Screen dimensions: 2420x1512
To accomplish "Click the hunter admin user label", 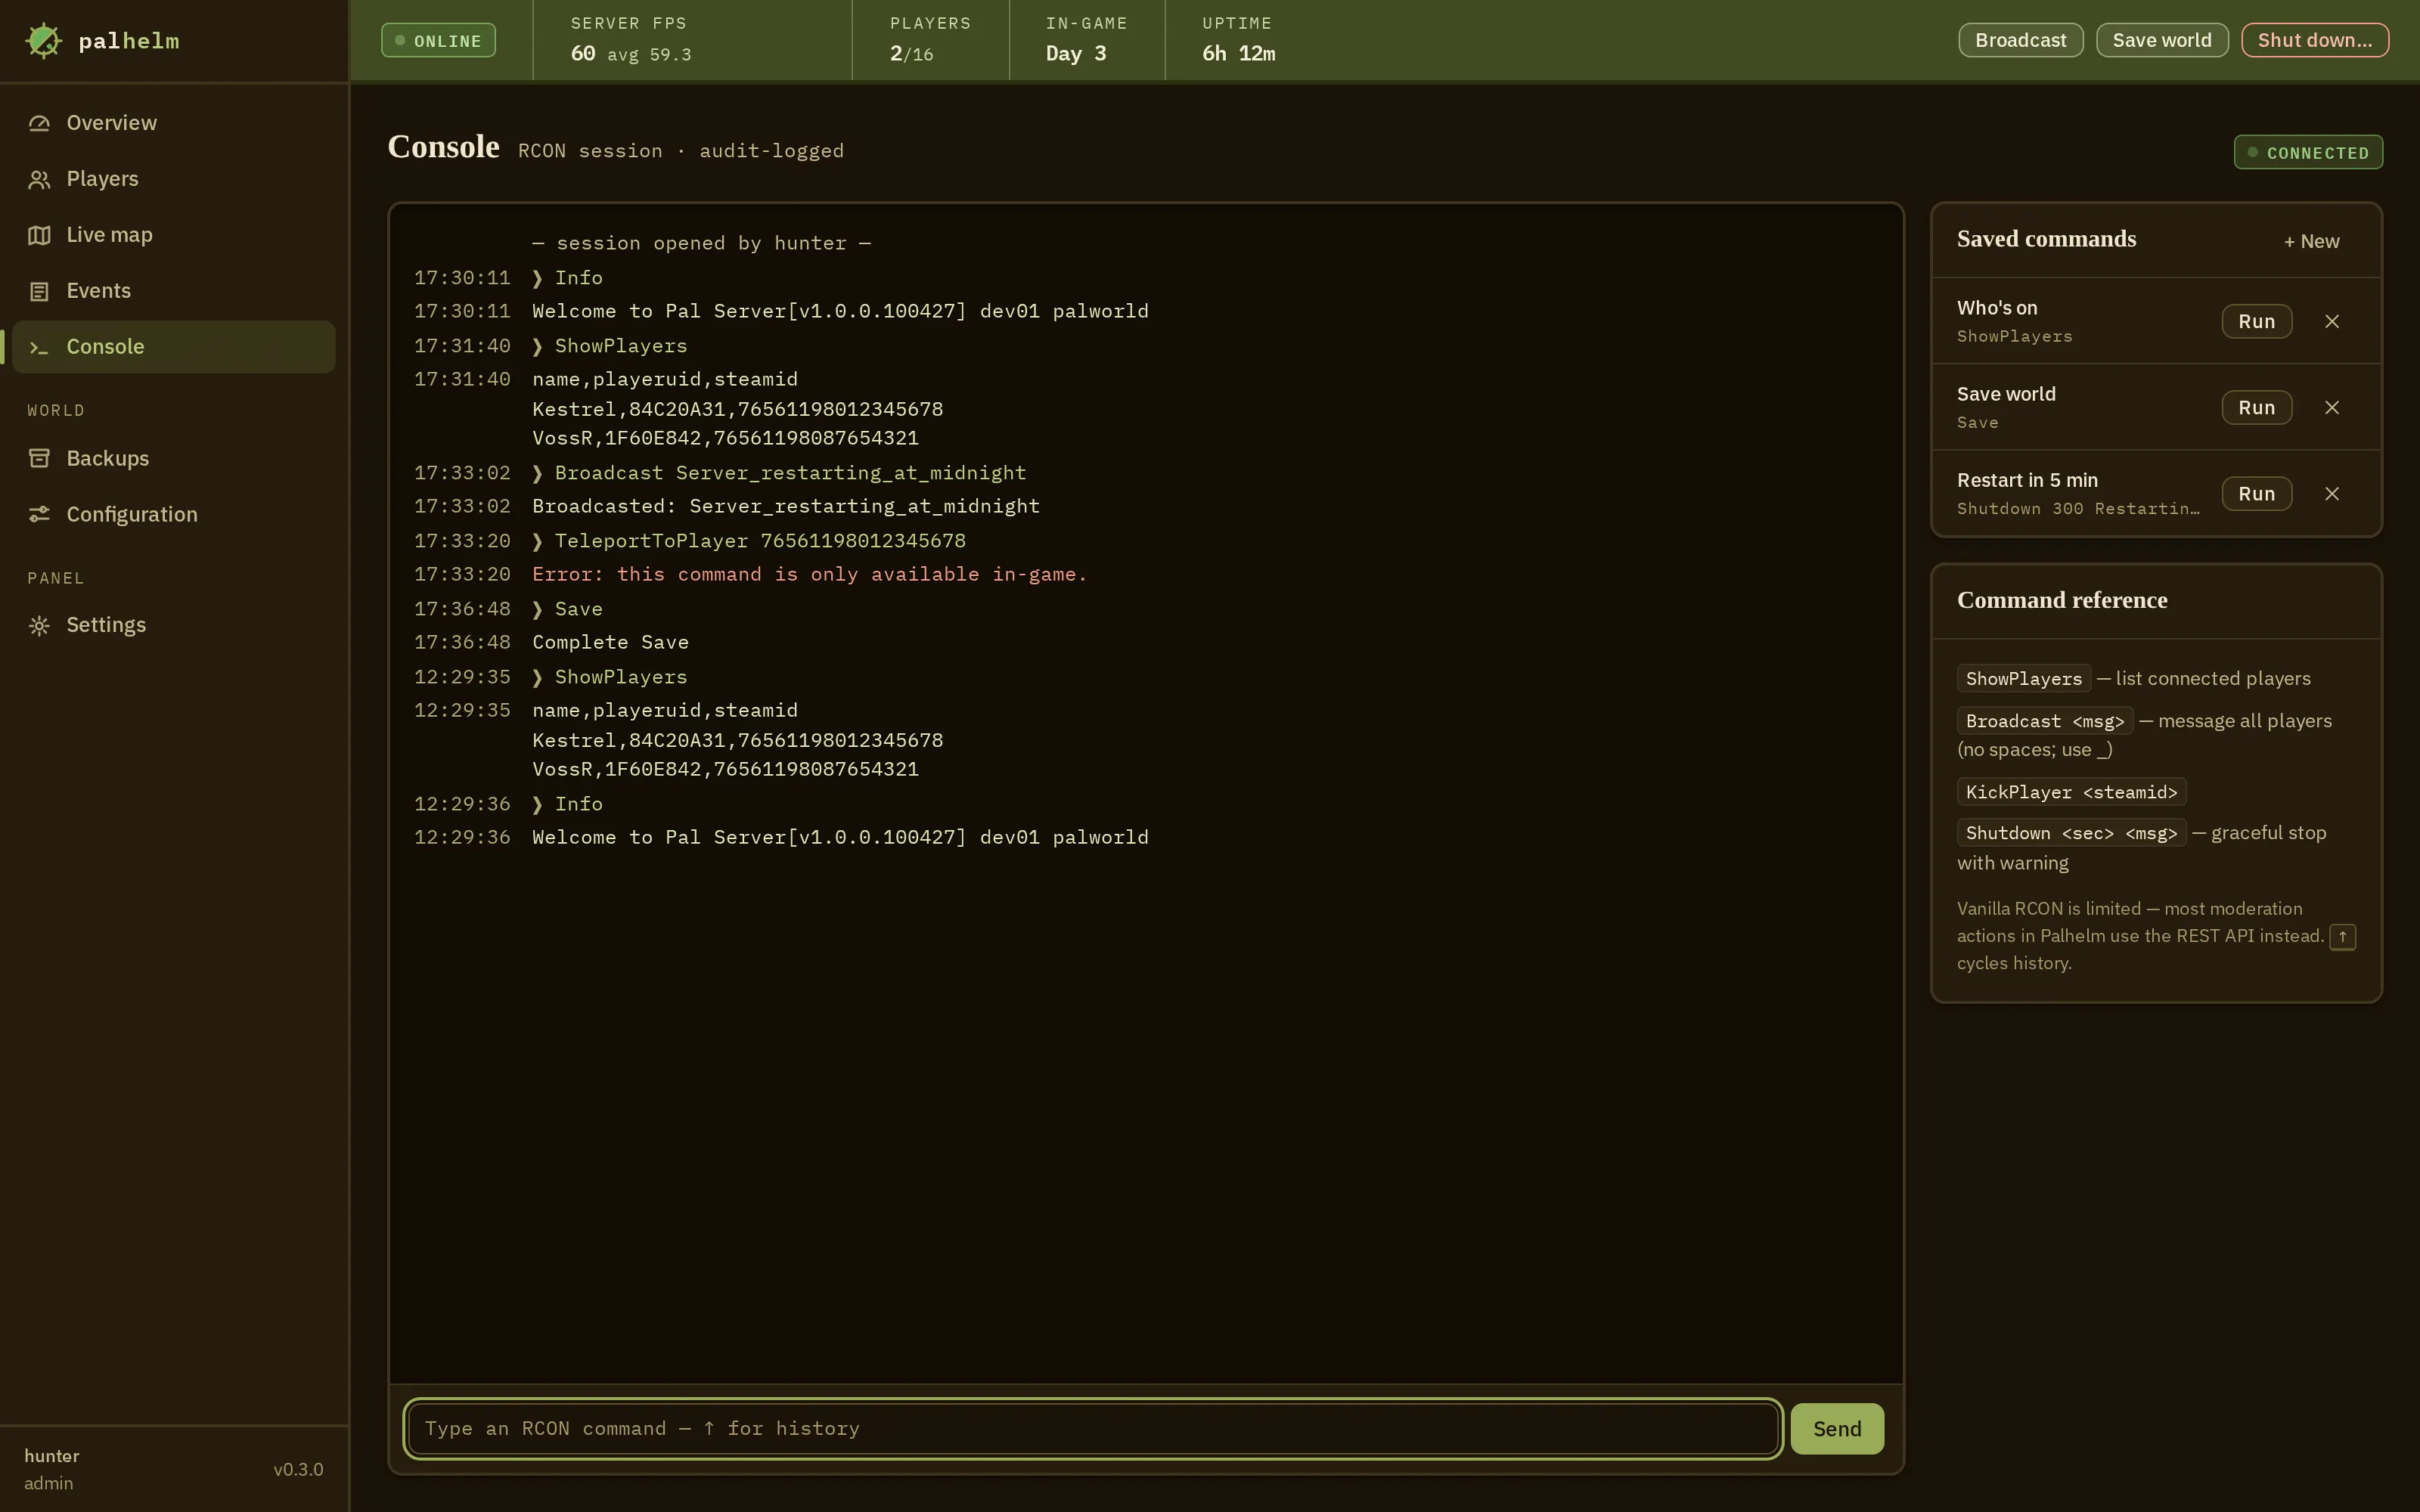I will (52, 1469).
